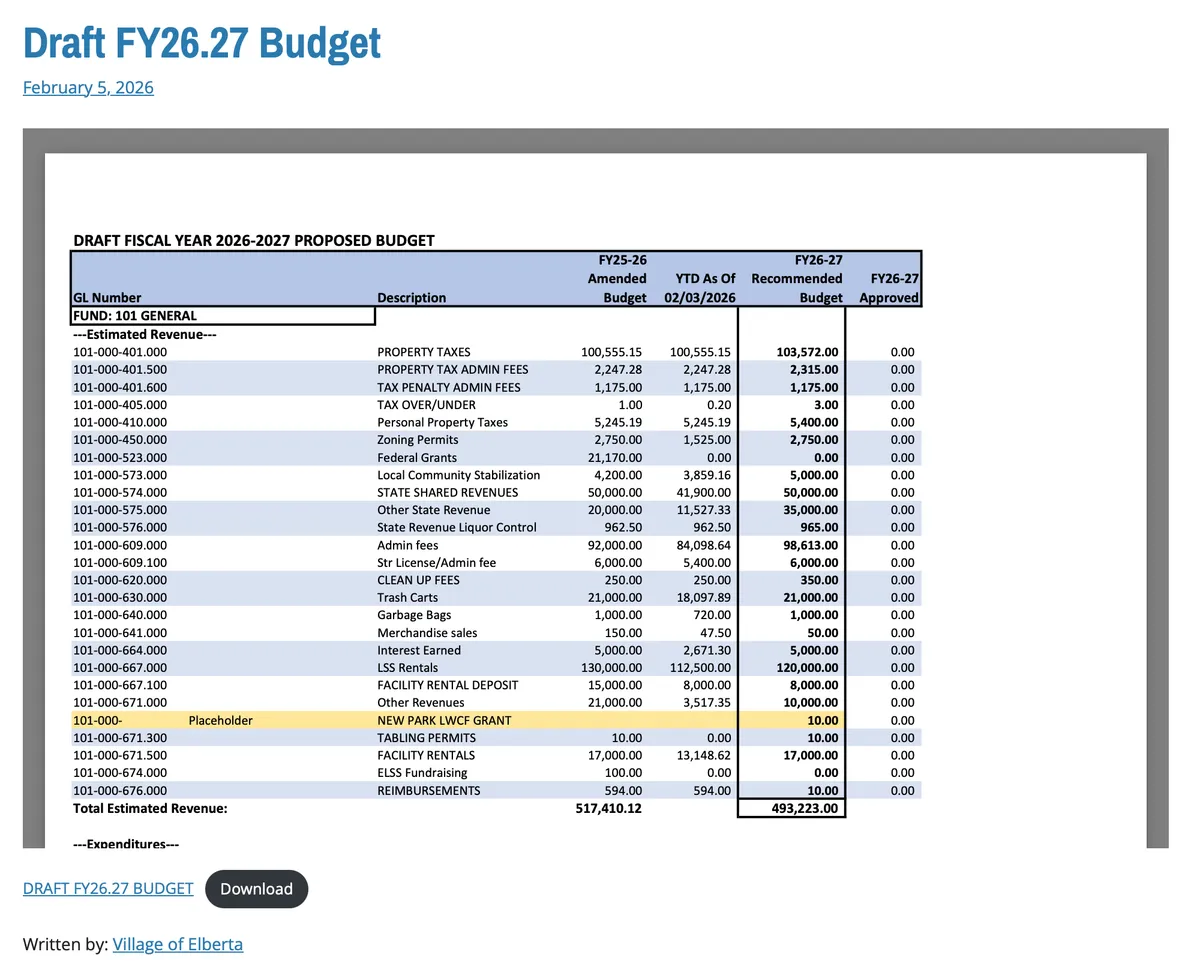Select the 517,410.12 amended budget total
Image resolution: width=1200 pixels, height=967 pixels.
coord(611,808)
